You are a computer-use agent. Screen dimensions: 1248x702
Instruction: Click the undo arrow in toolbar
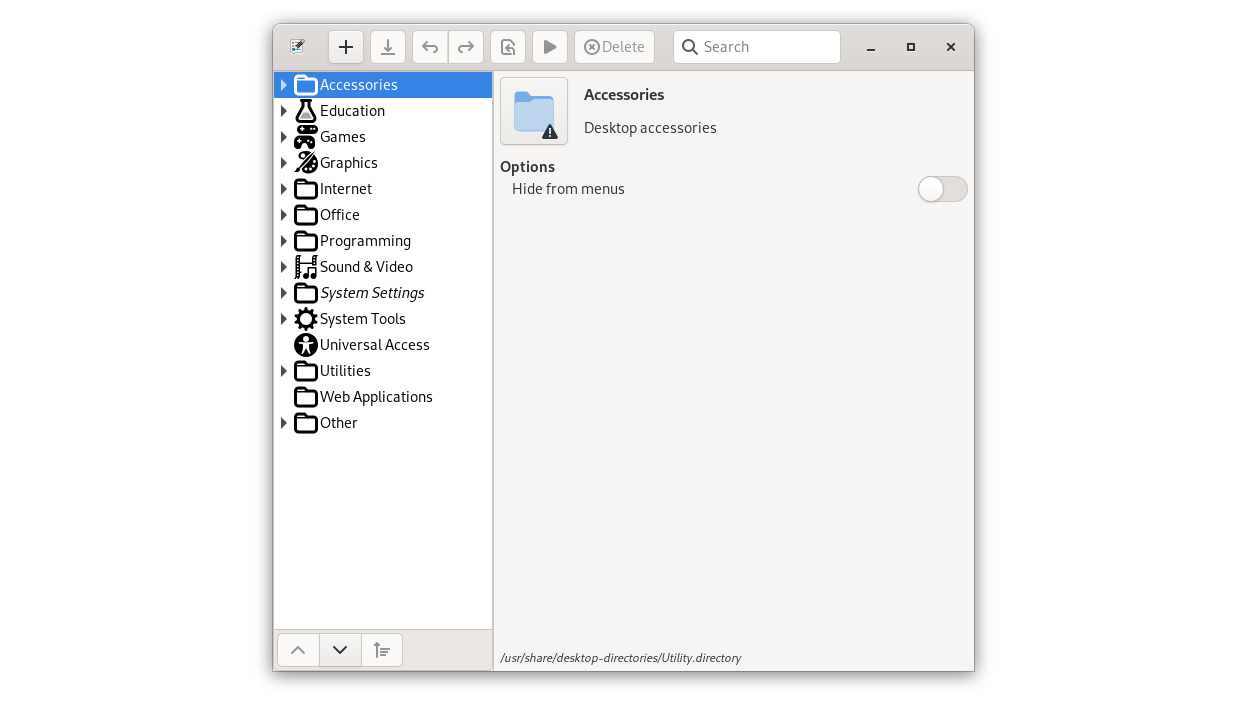[x=430, y=47]
